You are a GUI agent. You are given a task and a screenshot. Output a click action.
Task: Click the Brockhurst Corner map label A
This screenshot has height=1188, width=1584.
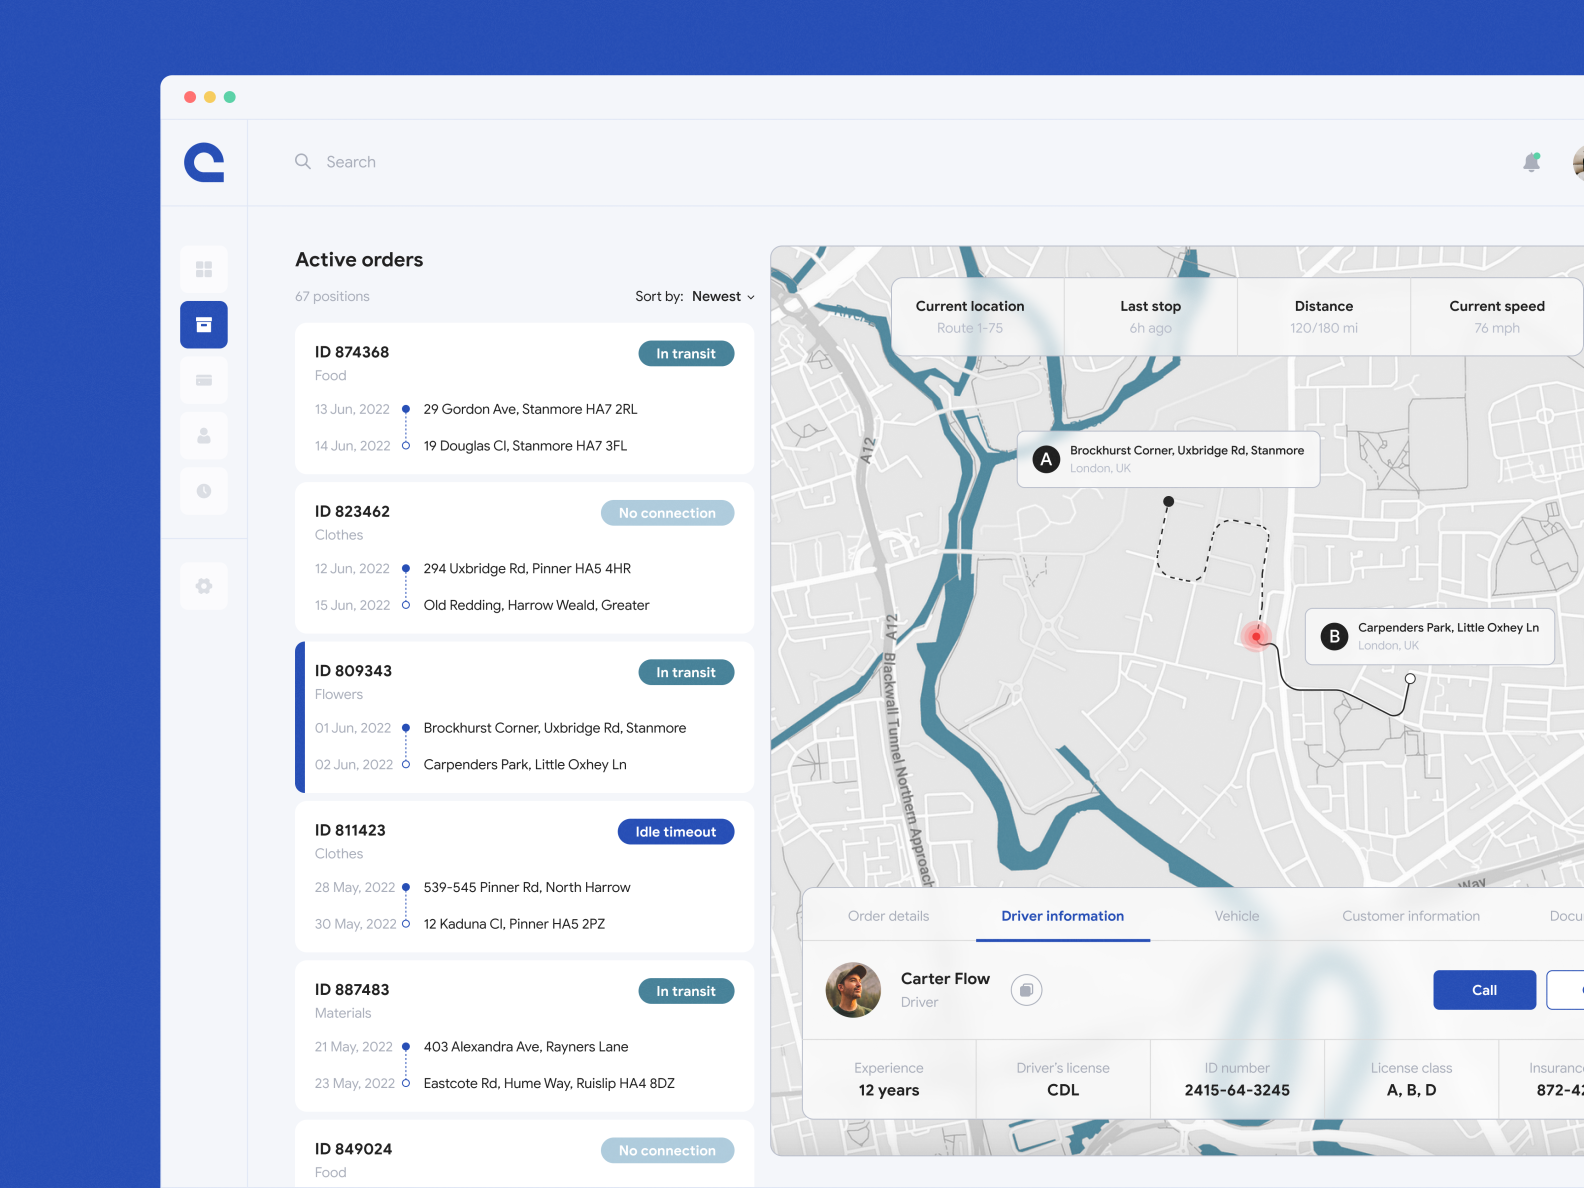tap(1168, 460)
